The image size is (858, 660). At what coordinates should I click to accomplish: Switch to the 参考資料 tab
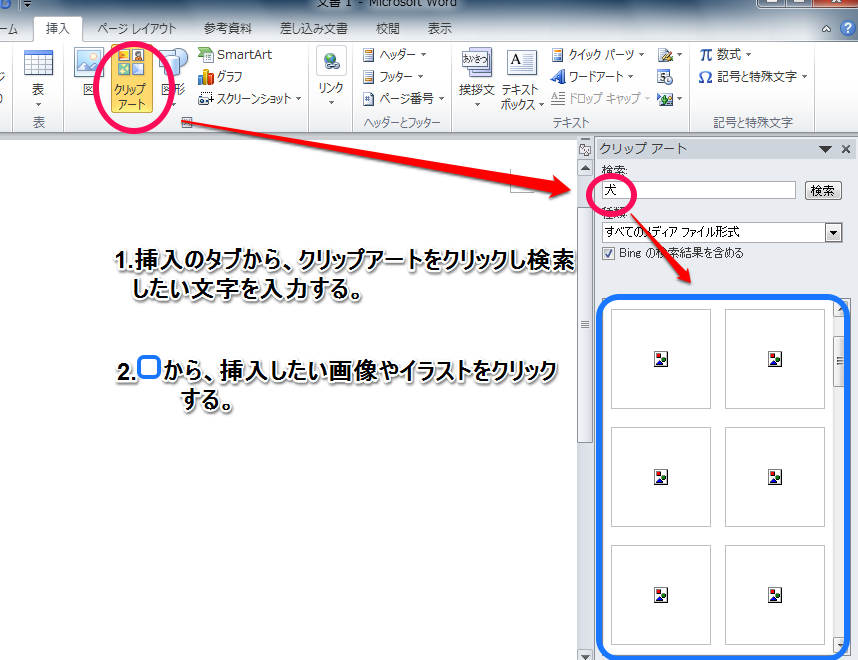click(x=228, y=28)
